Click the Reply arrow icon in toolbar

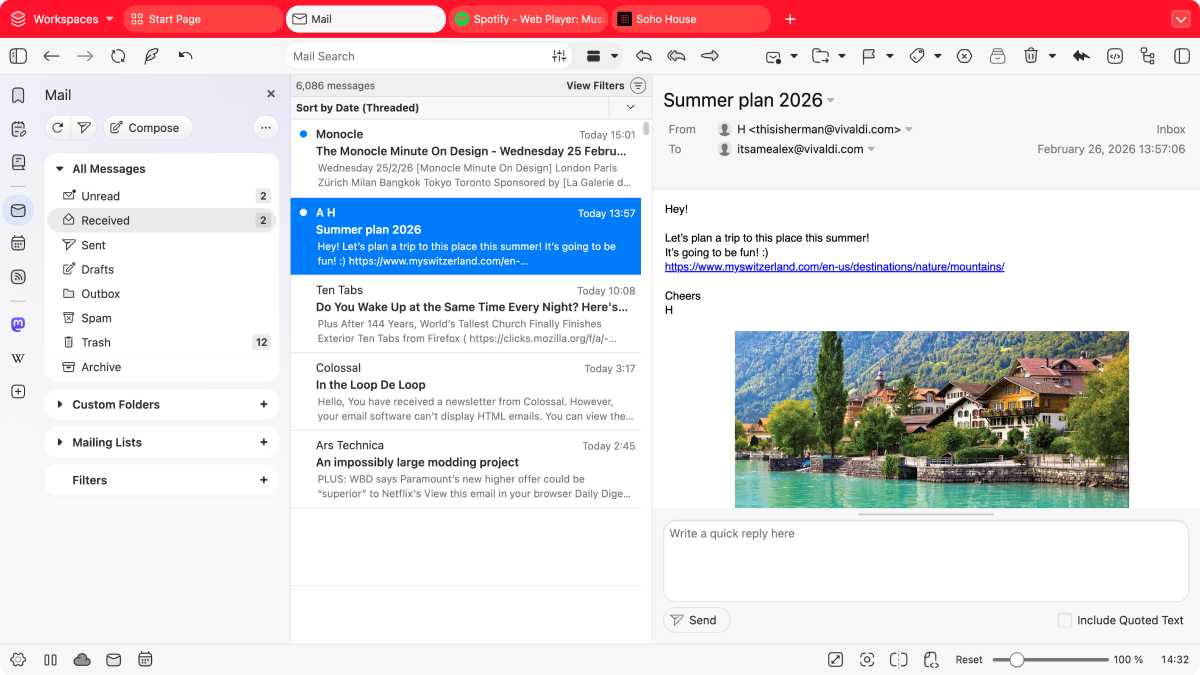tap(644, 56)
